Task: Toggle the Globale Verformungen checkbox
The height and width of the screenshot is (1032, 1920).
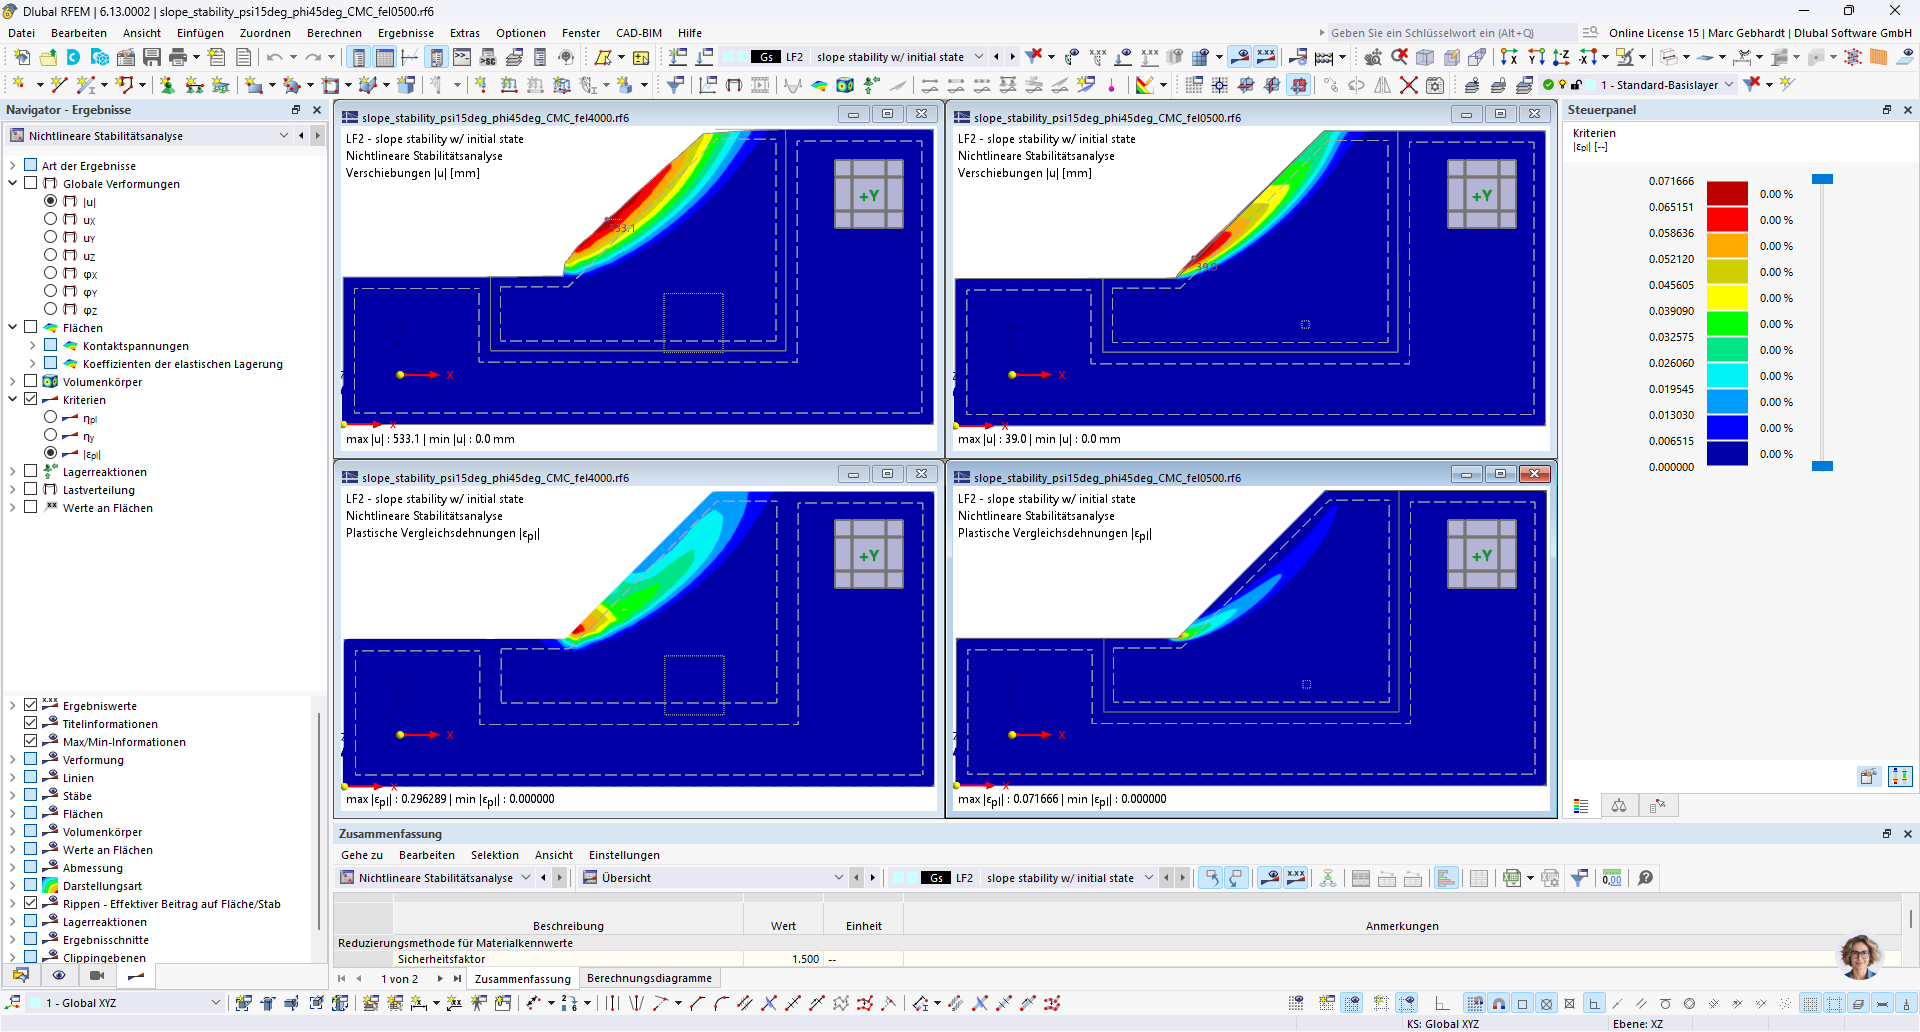Action: tap(31, 184)
